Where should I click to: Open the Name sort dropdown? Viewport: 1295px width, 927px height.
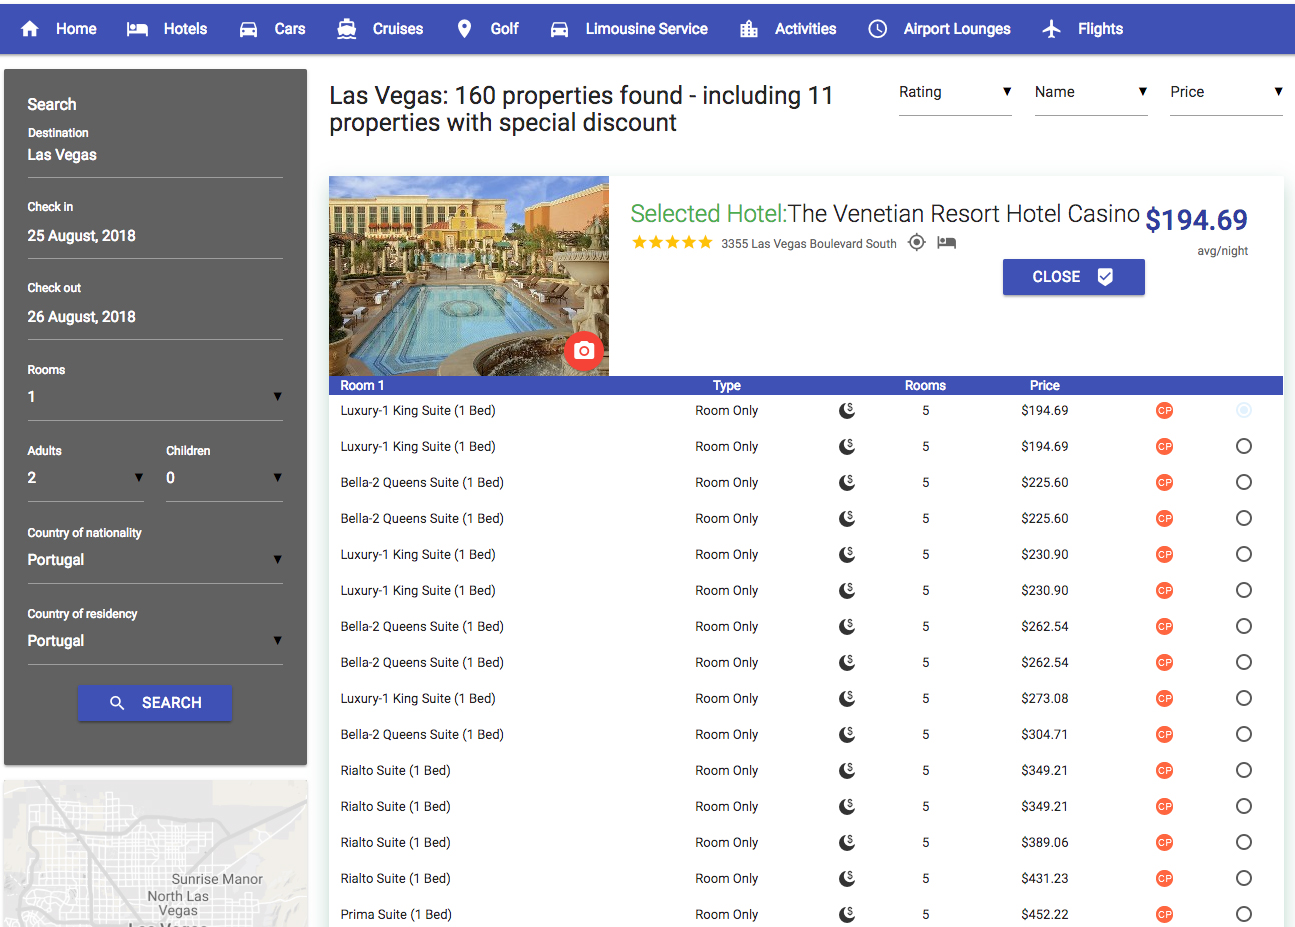[1091, 92]
